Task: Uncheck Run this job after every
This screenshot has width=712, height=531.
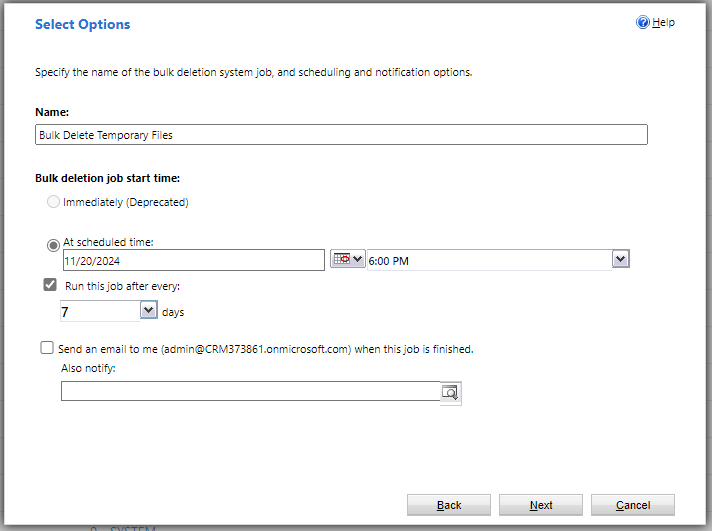Action: 50,285
